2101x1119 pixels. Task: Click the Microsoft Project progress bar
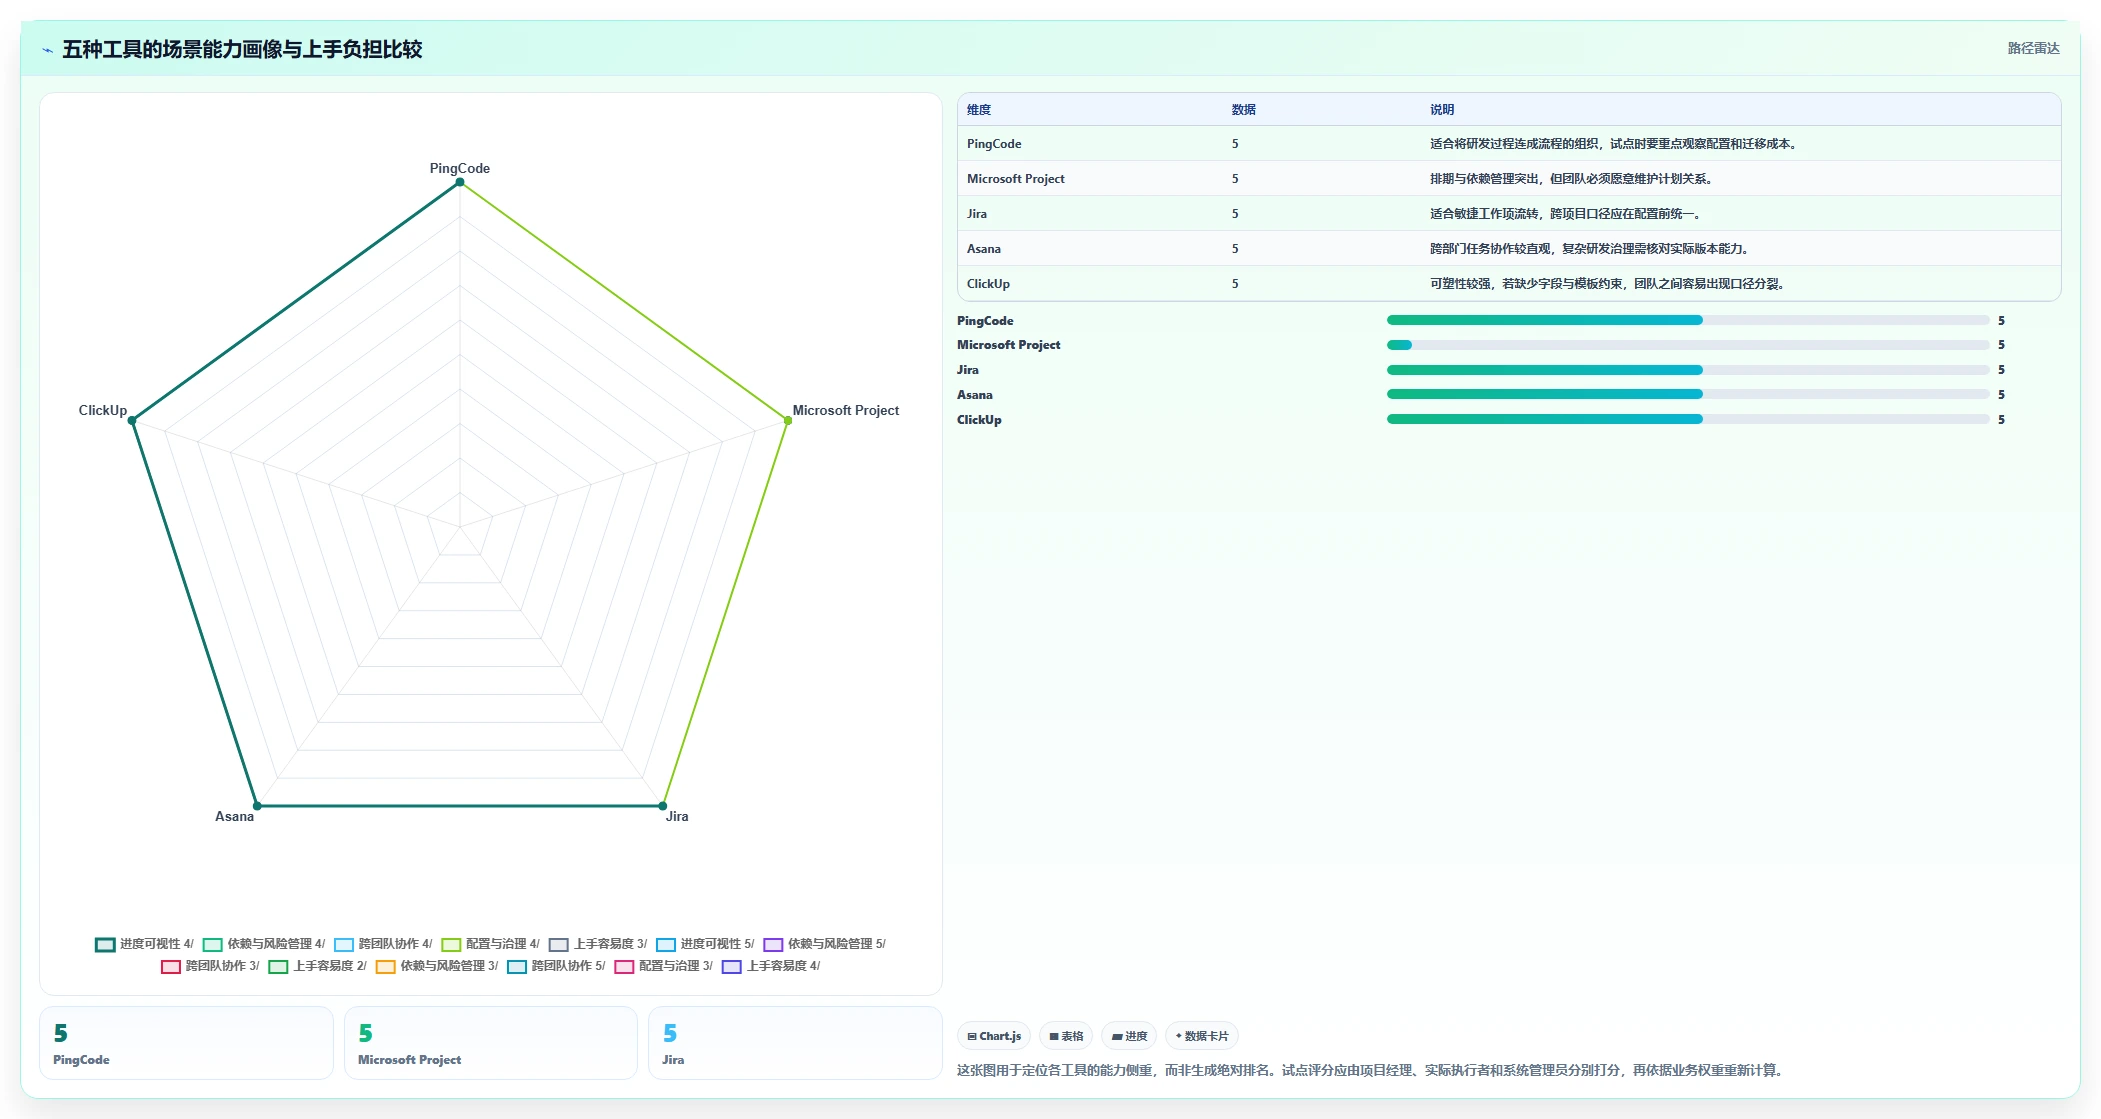(x=1688, y=345)
